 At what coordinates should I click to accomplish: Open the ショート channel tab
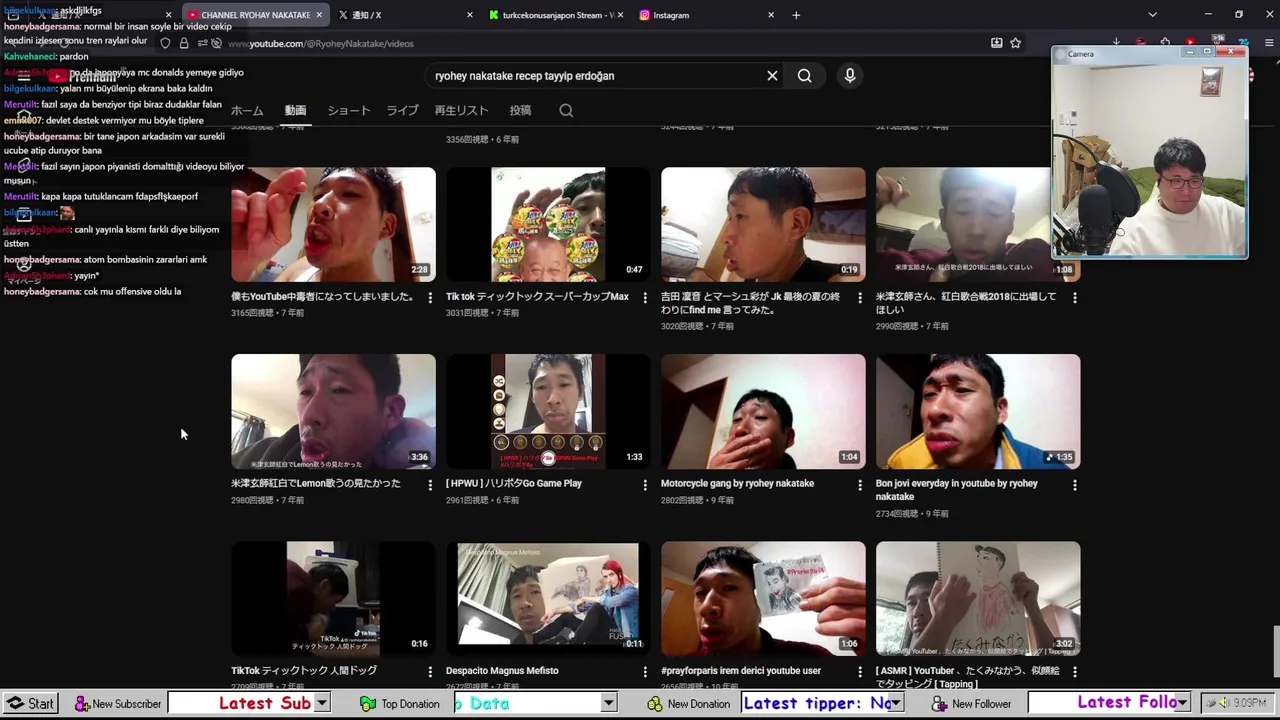349,111
